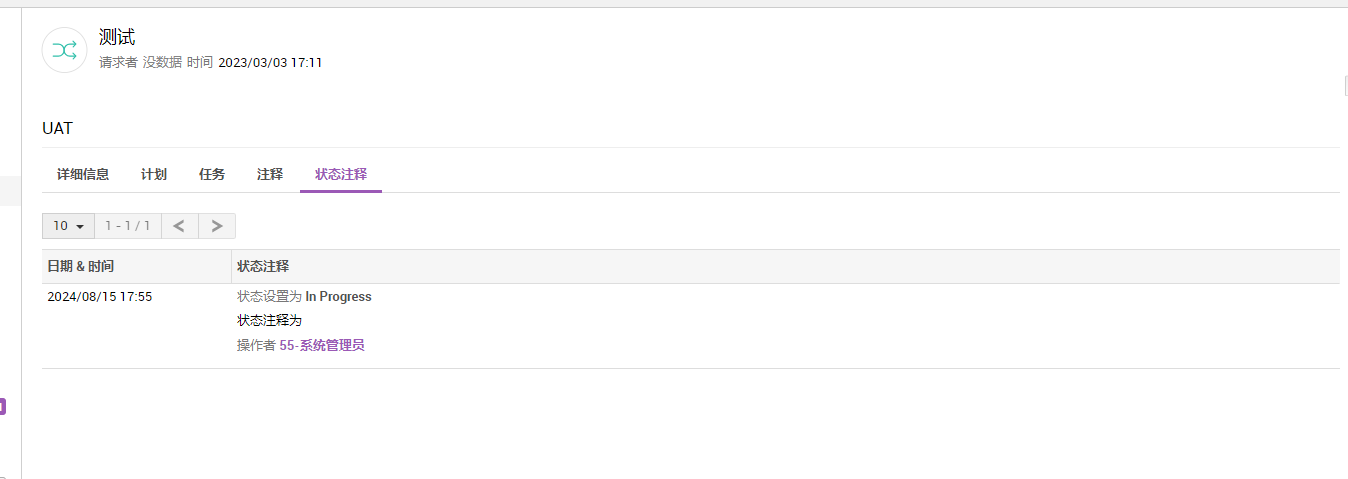The height and width of the screenshot is (479, 1348).
Task: Go to the next page arrow
Action: 217,226
